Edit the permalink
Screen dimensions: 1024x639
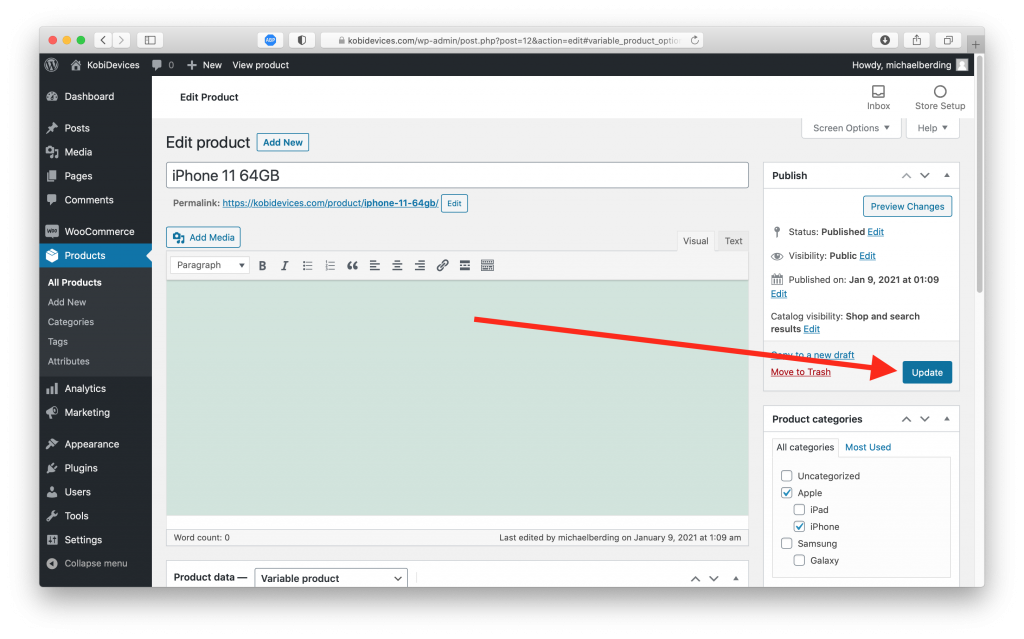coord(455,203)
